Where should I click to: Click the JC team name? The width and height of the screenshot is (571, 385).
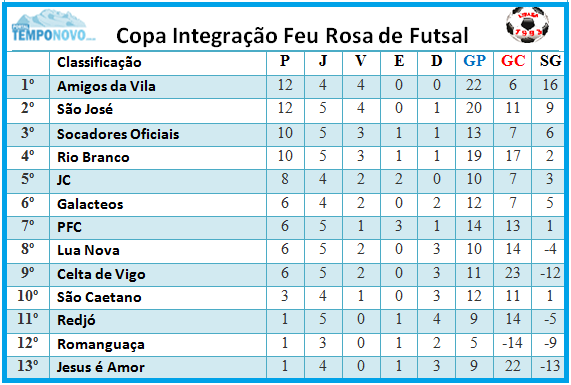[x=64, y=180]
